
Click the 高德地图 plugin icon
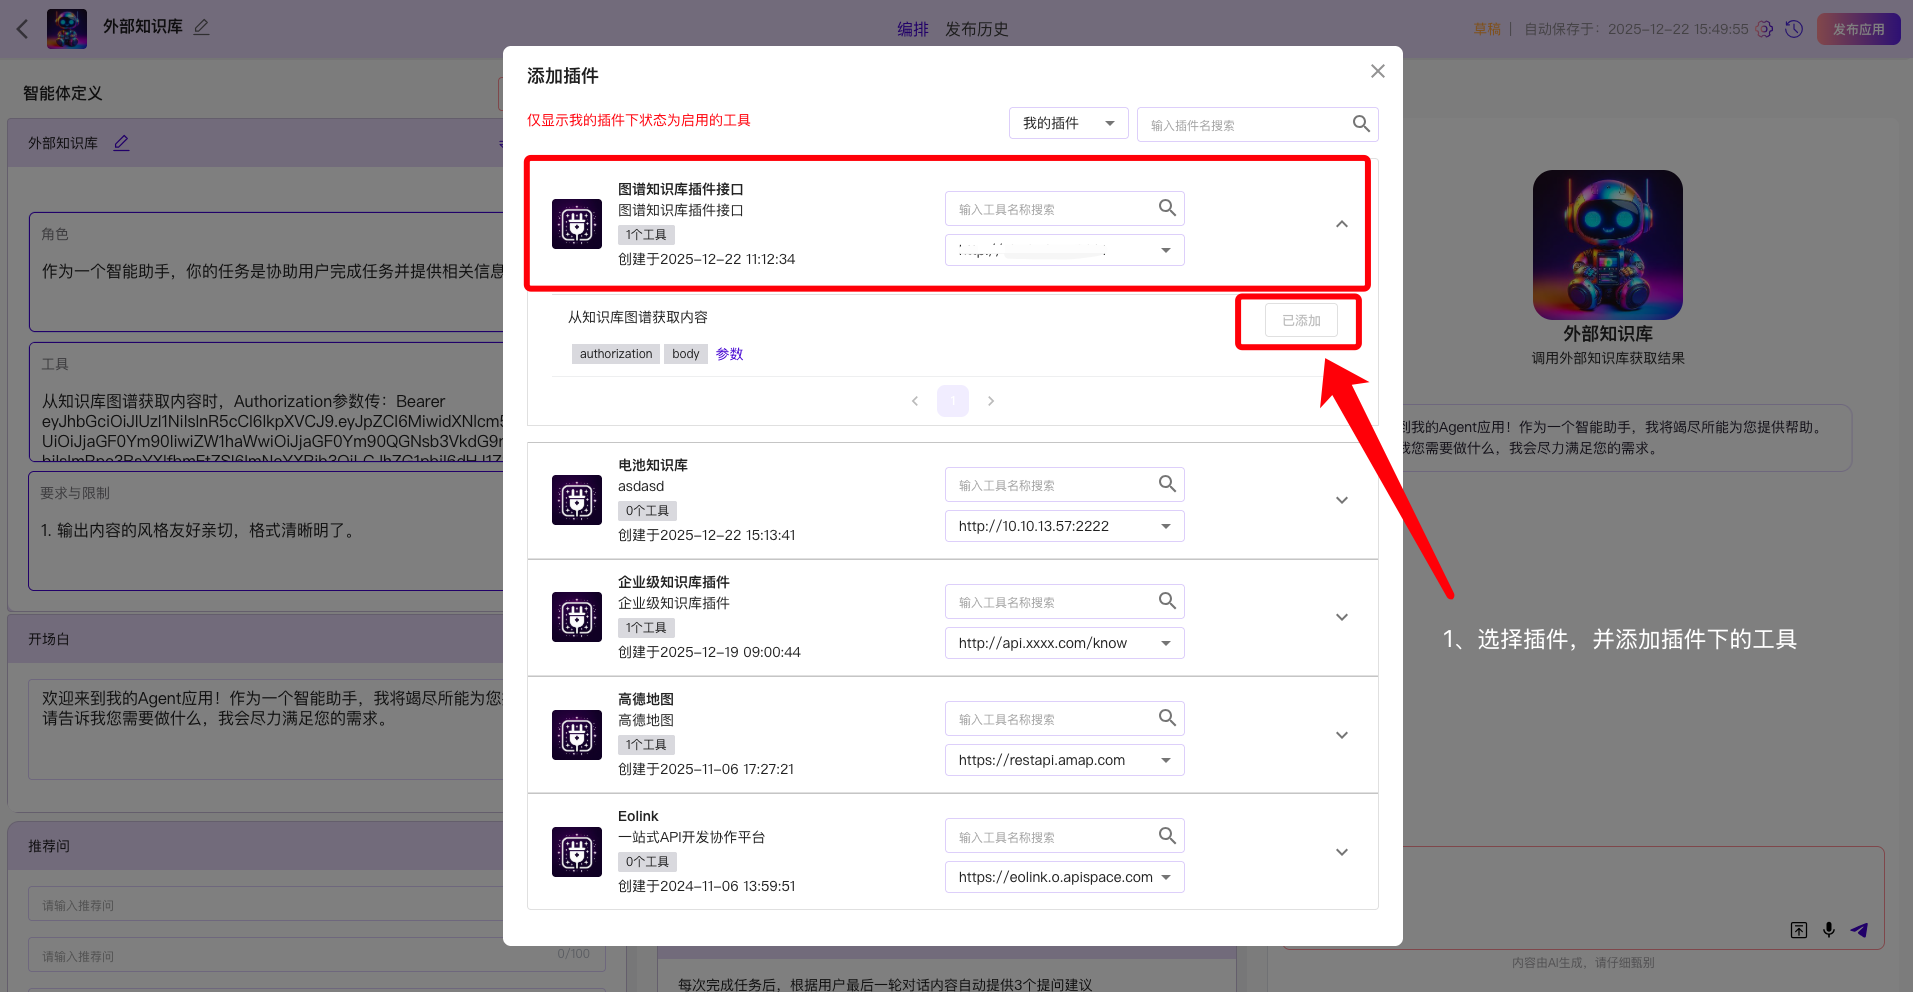(577, 735)
